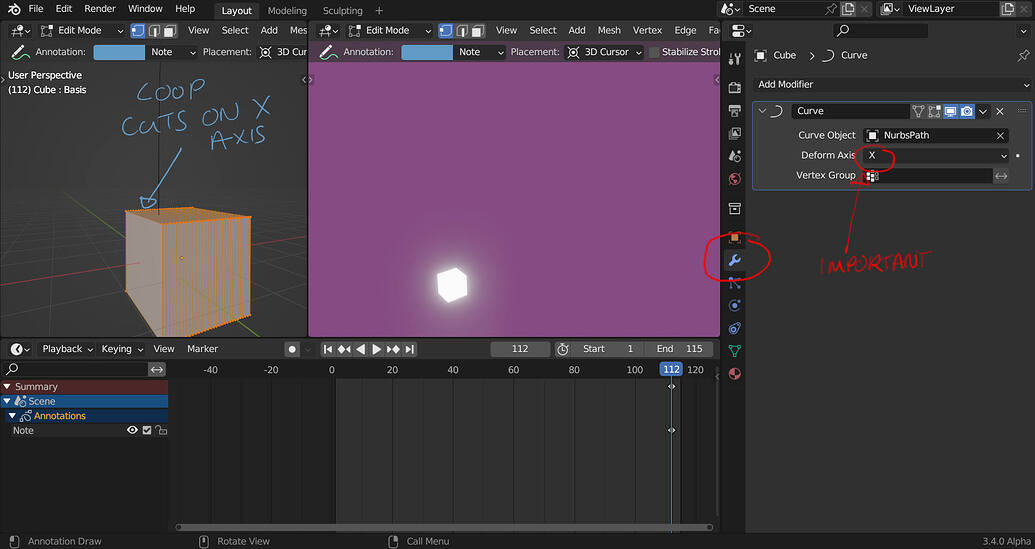
Task: Open Mesh menu in right viewport
Action: point(609,30)
